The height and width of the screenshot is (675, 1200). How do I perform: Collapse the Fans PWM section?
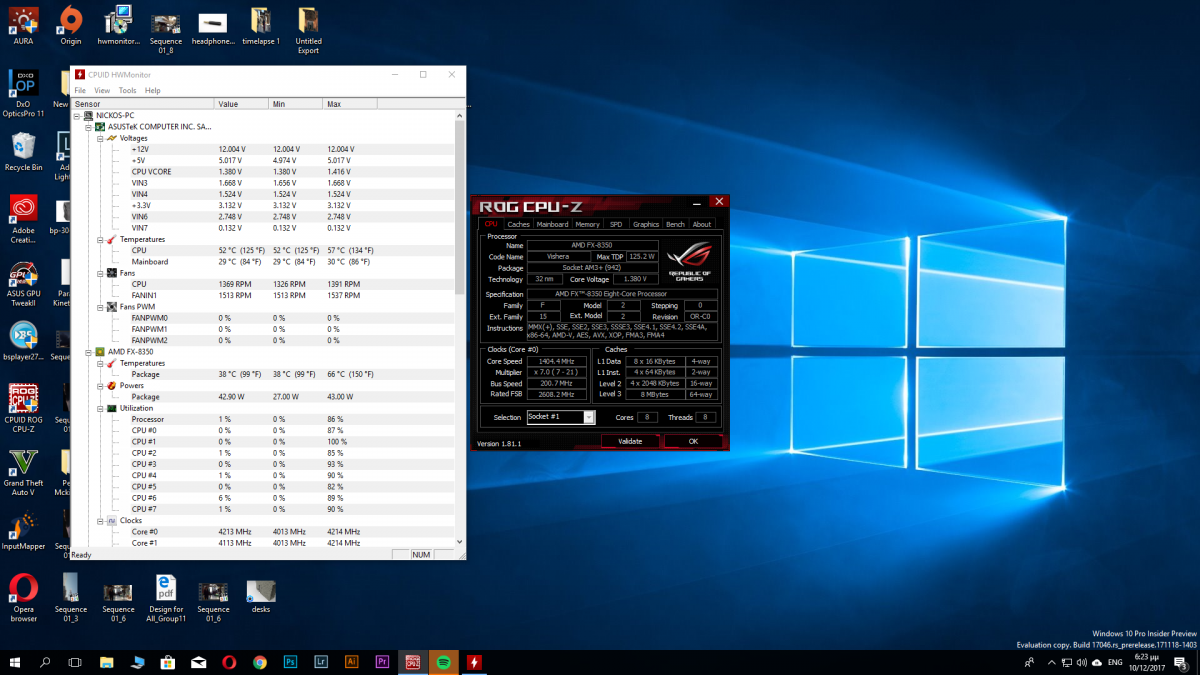coord(100,306)
